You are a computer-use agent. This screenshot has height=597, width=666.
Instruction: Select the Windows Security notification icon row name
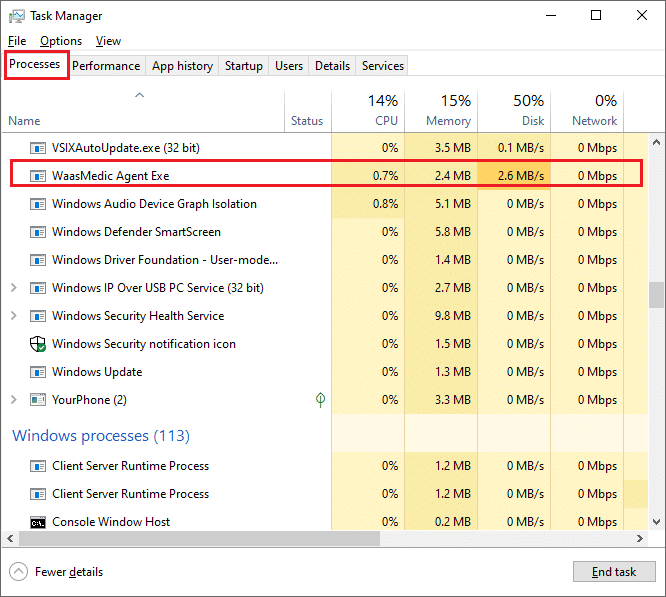click(144, 344)
